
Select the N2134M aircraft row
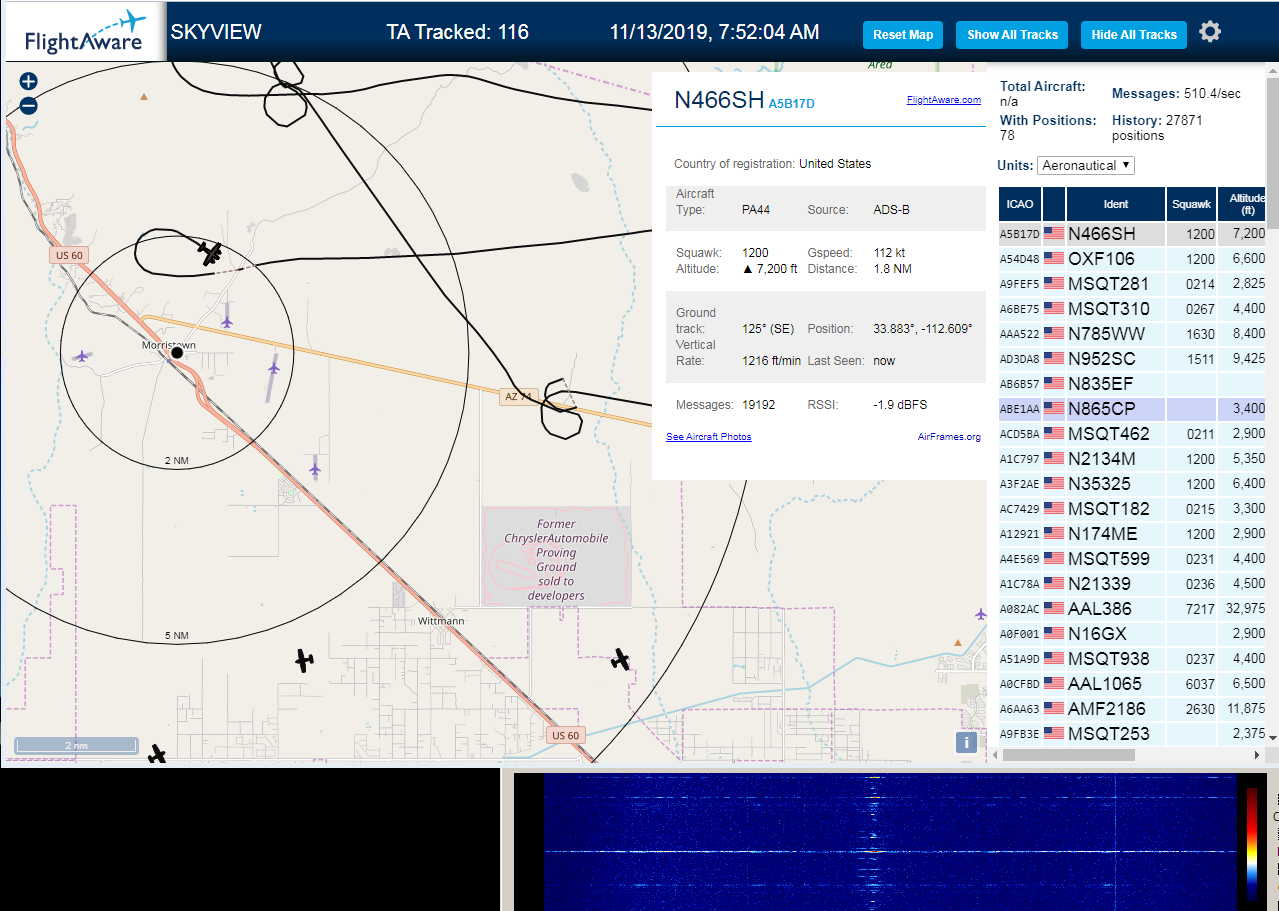tap(1132, 459)
